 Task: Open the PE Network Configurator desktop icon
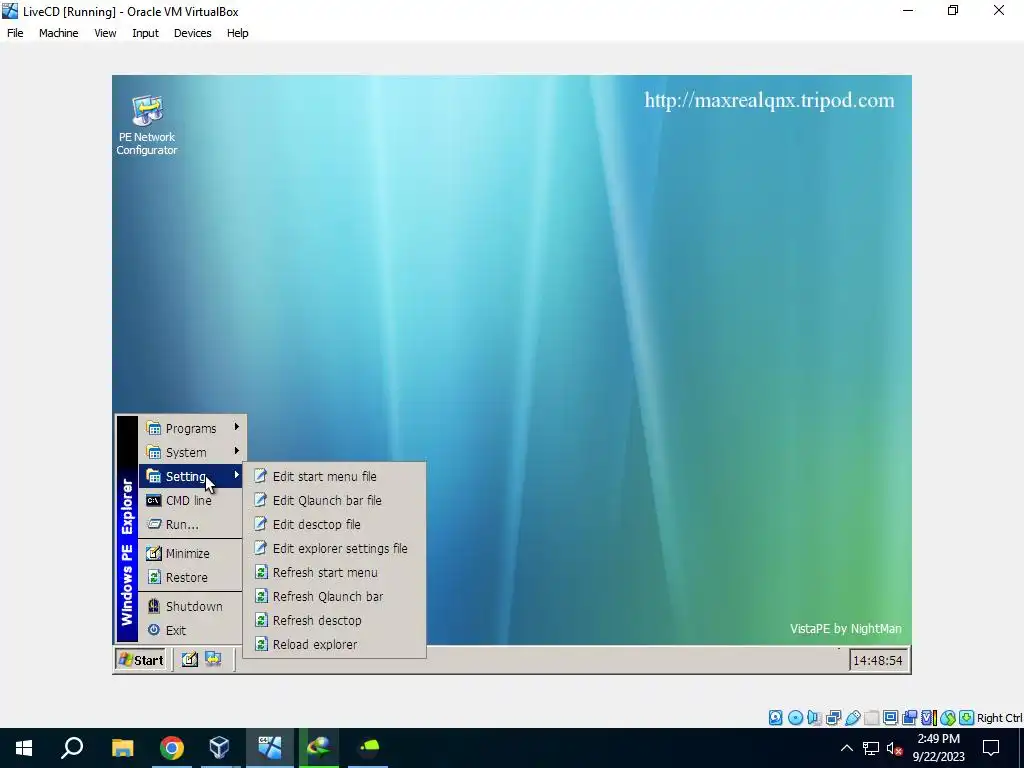click(147, 125)
